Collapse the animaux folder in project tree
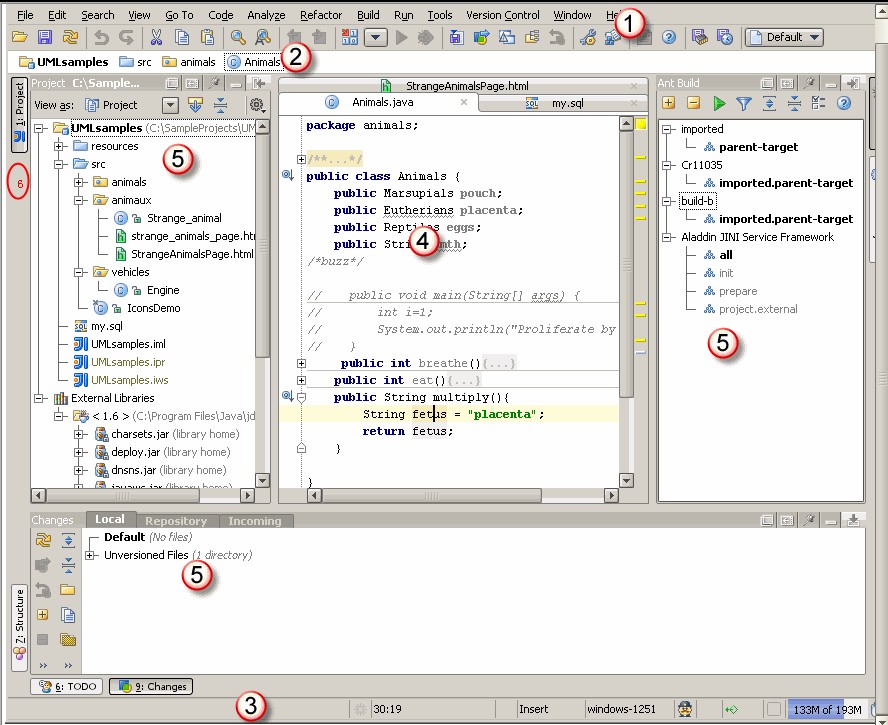The height and width of the screenshot is (725, 888). [80, 200]
